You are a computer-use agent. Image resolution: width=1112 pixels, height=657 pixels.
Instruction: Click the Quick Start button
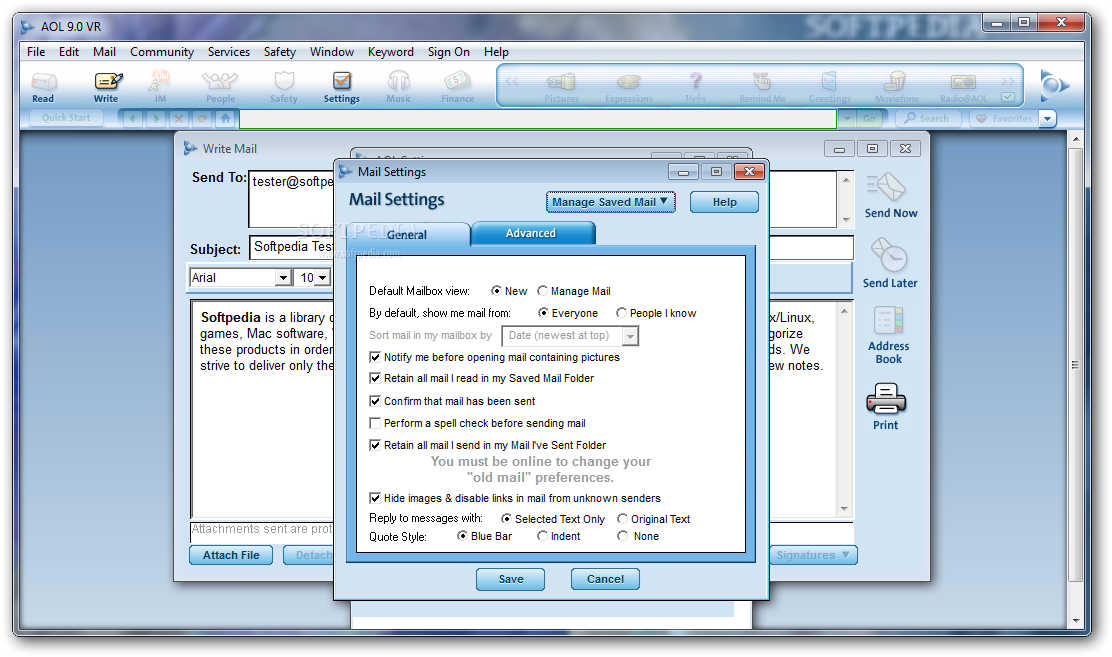coord(66,118)
